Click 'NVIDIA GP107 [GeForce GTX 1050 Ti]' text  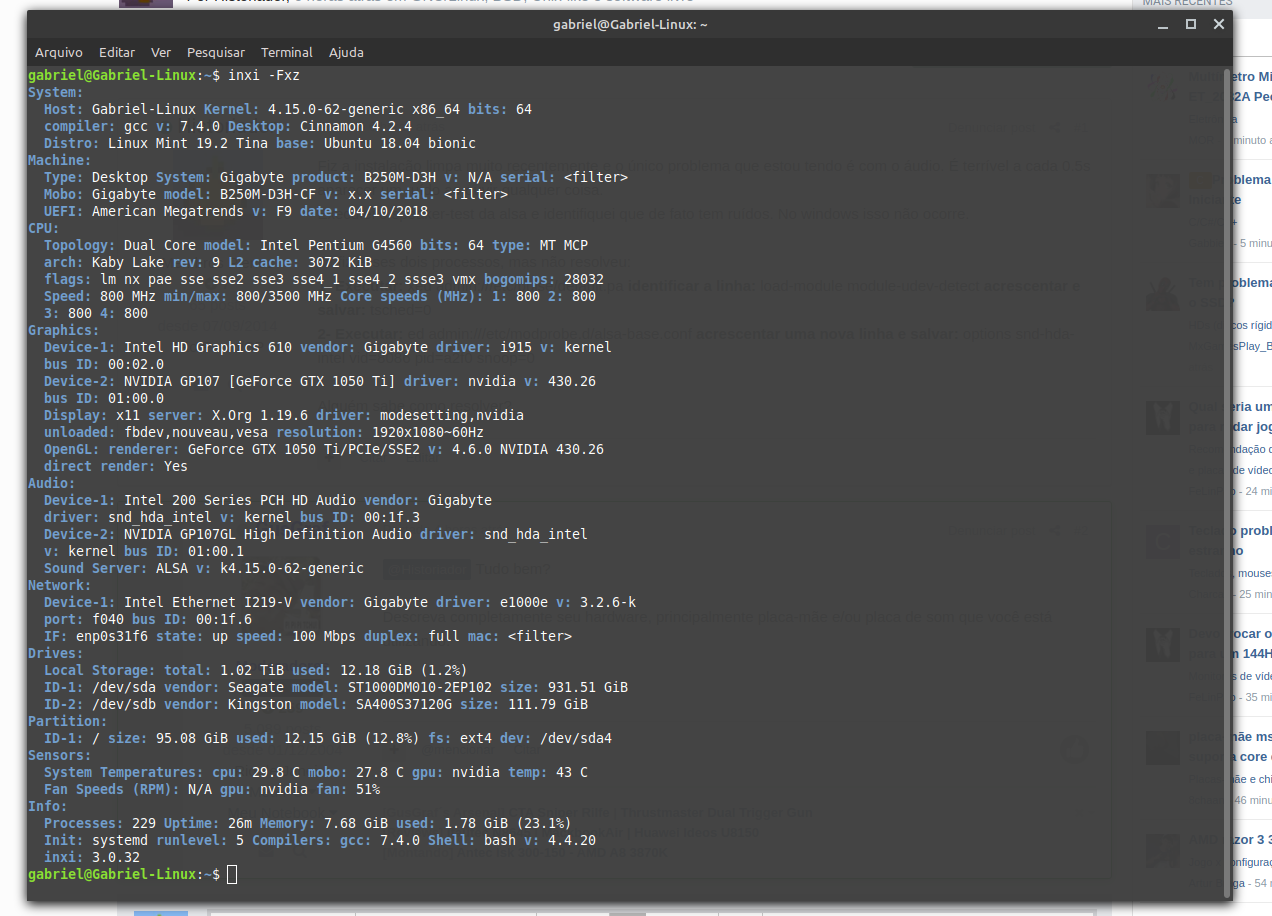(260, 381)
